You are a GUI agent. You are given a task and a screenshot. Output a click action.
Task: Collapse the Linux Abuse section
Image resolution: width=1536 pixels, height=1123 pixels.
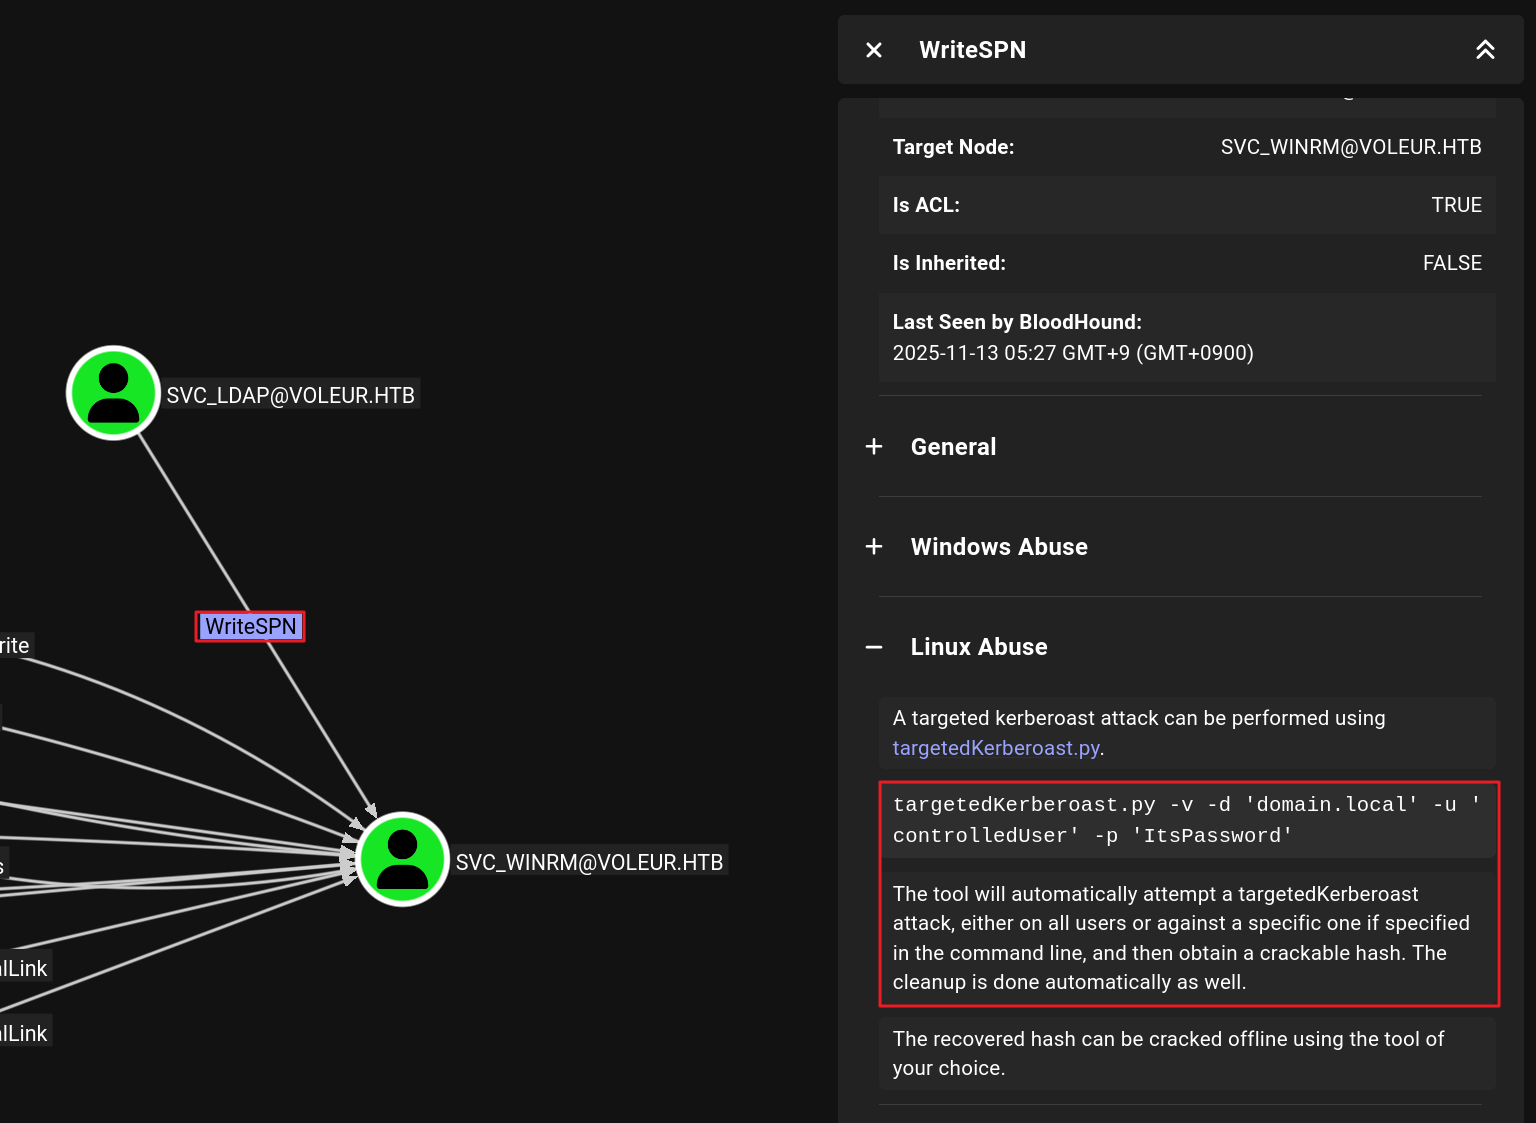978,647
